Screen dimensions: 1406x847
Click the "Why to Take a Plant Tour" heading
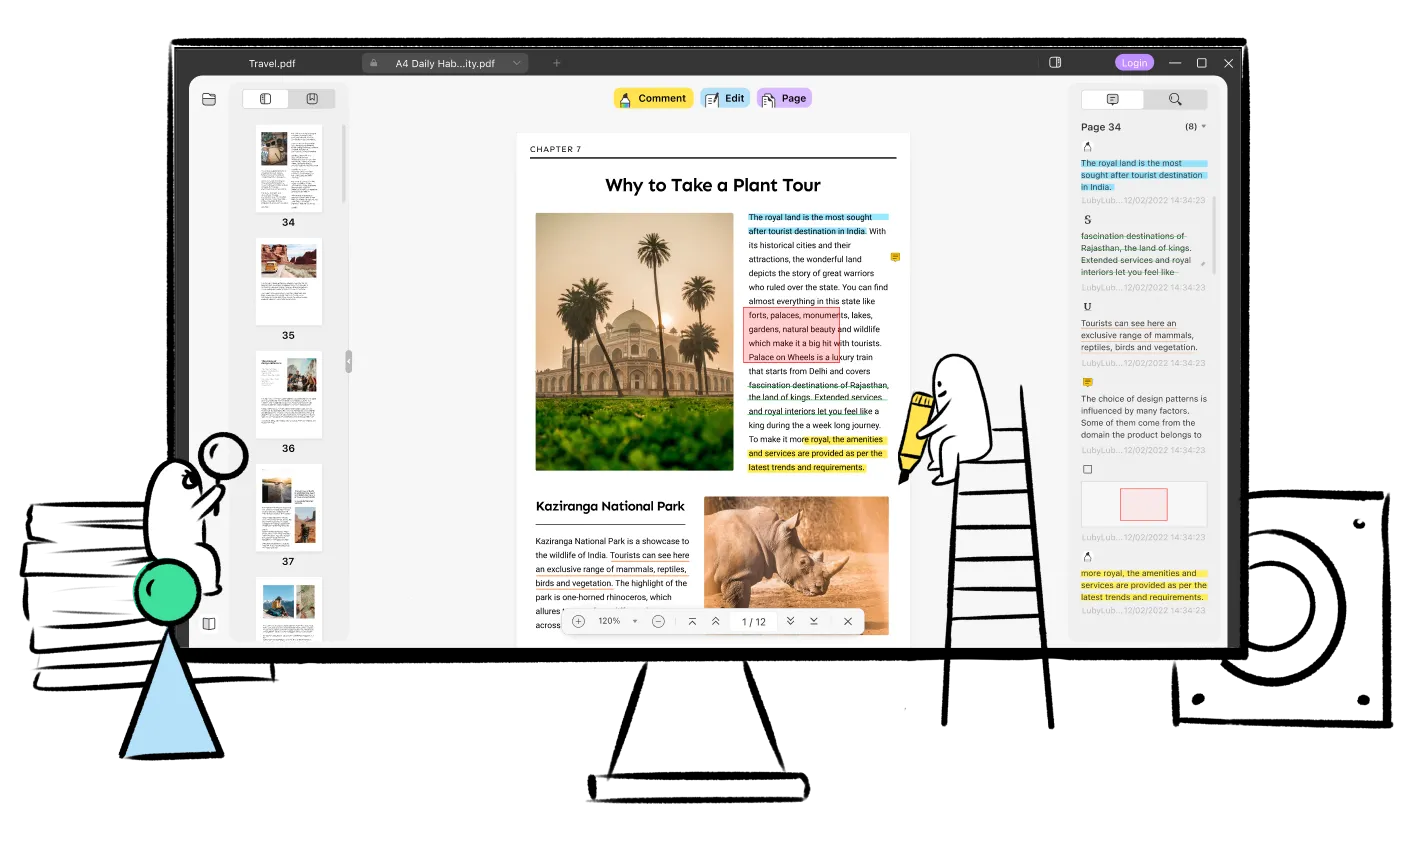pos(713,185)
